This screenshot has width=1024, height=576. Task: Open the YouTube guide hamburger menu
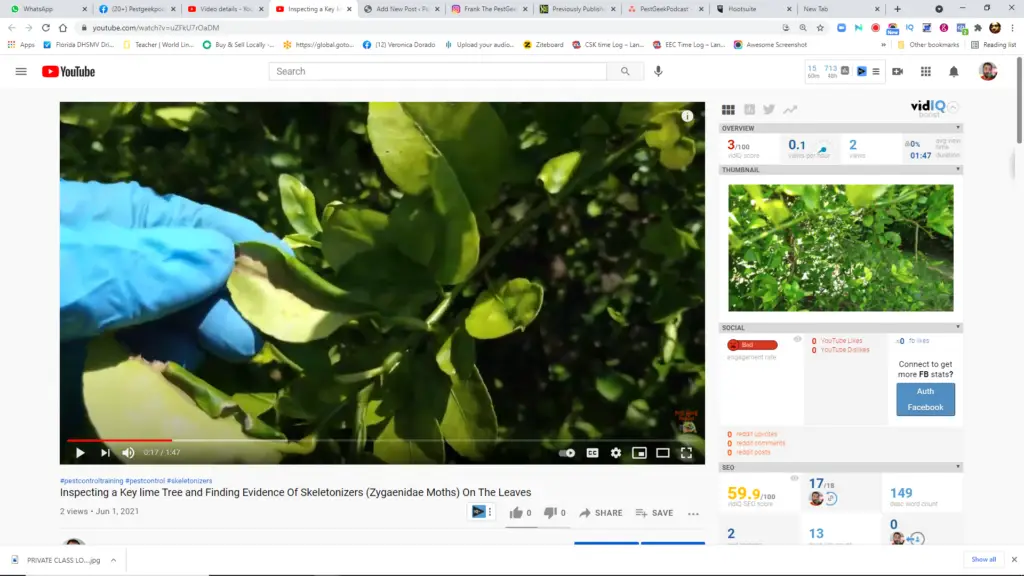tap(21, 71)
